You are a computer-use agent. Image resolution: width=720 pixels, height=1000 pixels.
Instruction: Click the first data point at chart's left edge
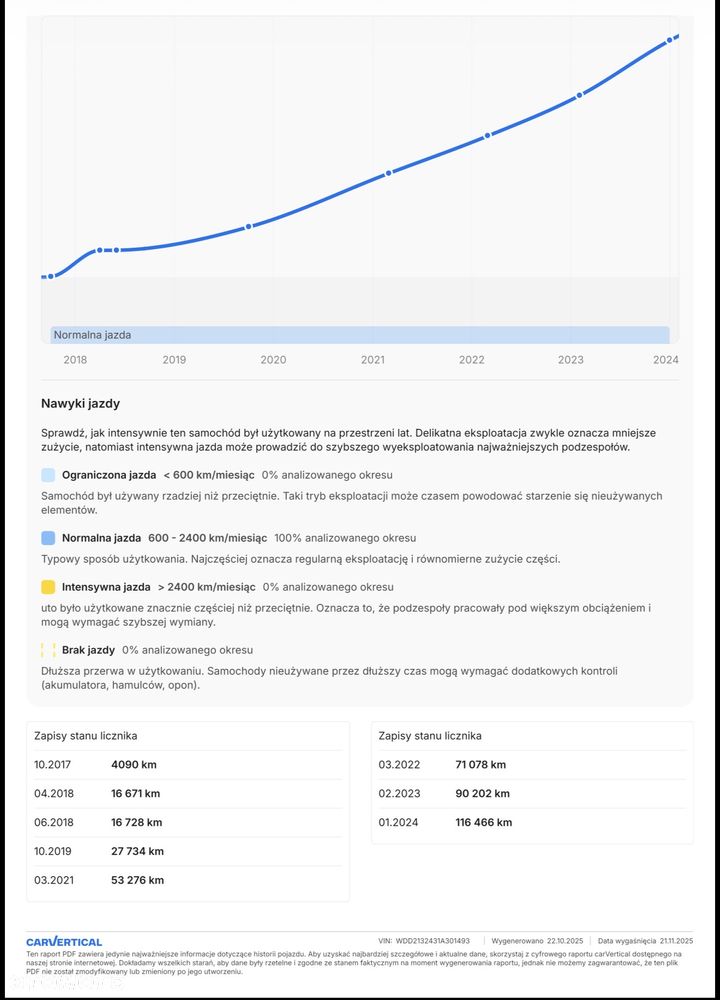pos(51,276)
